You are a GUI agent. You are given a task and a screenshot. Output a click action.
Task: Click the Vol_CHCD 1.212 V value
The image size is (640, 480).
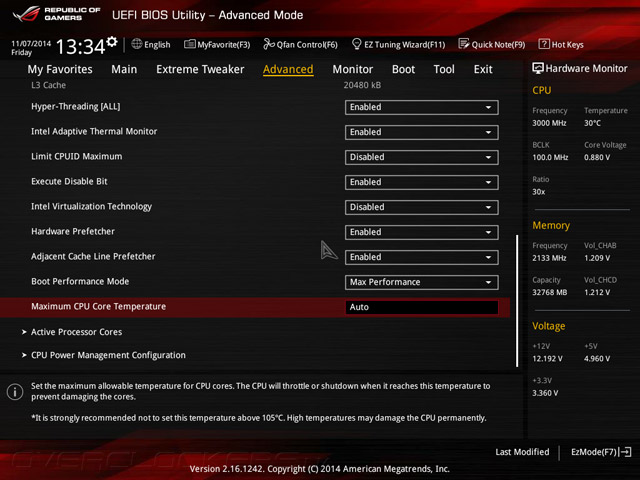[x=597, y=293]
